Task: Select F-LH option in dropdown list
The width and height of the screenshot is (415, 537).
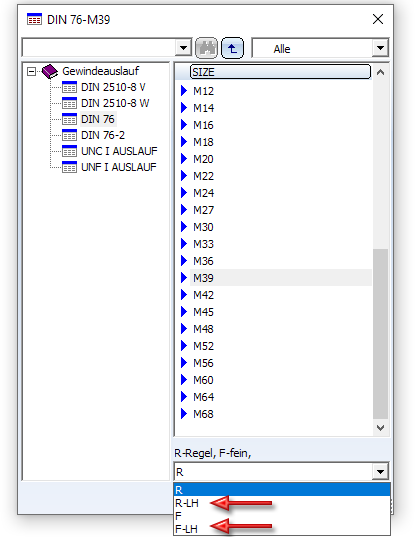Action: click(x=282, y=529)
